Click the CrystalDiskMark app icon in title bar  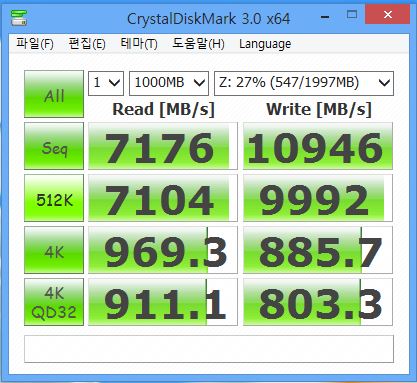(19, 18)
